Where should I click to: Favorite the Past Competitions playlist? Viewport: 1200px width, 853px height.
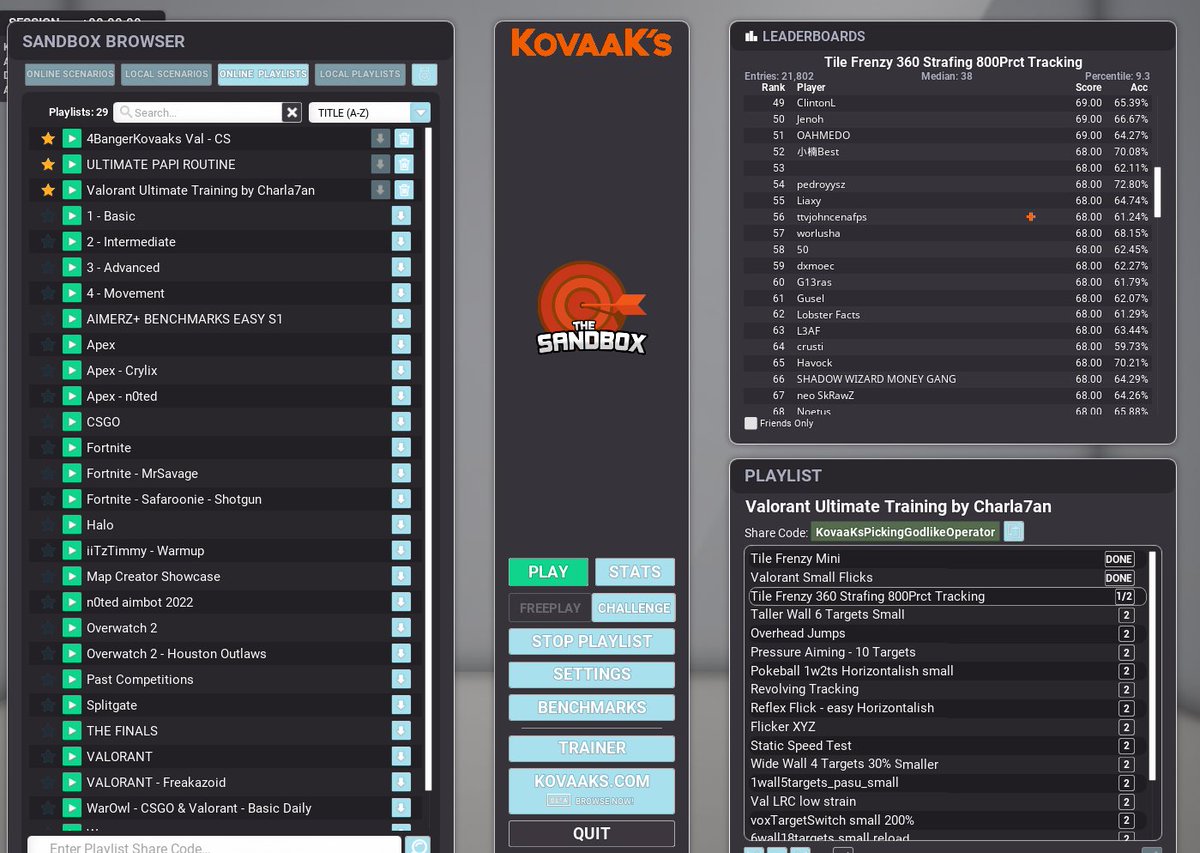pyautogui.click(x=47, y=680)
